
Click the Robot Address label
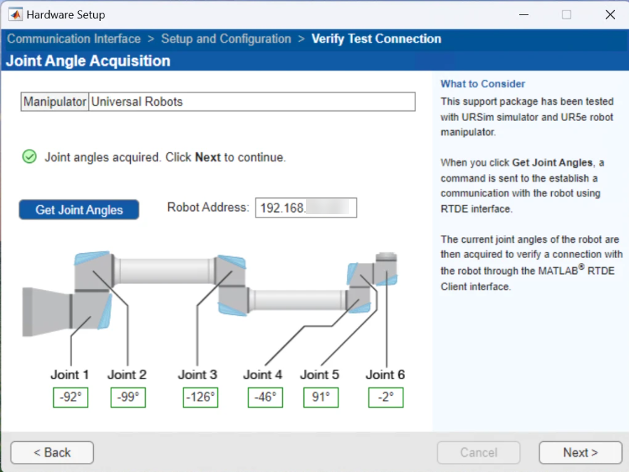pyautogui.click(x=208, y=207)
